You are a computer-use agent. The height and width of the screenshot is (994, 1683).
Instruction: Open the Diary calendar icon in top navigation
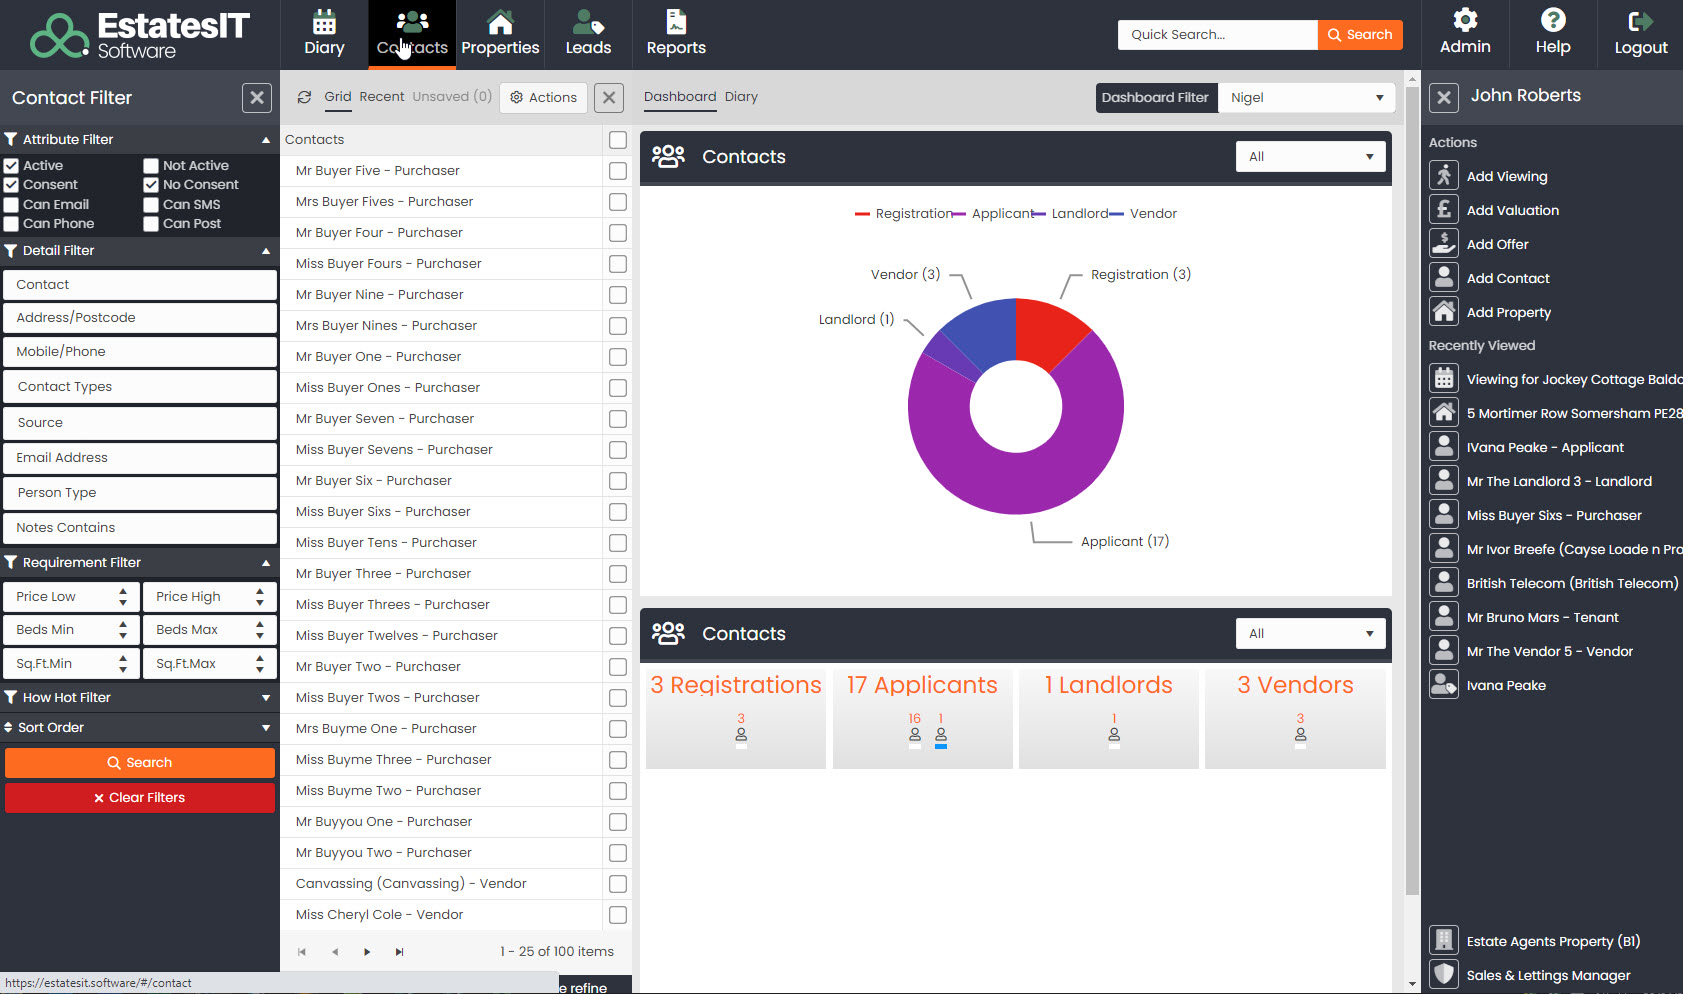tap(324, 22)
